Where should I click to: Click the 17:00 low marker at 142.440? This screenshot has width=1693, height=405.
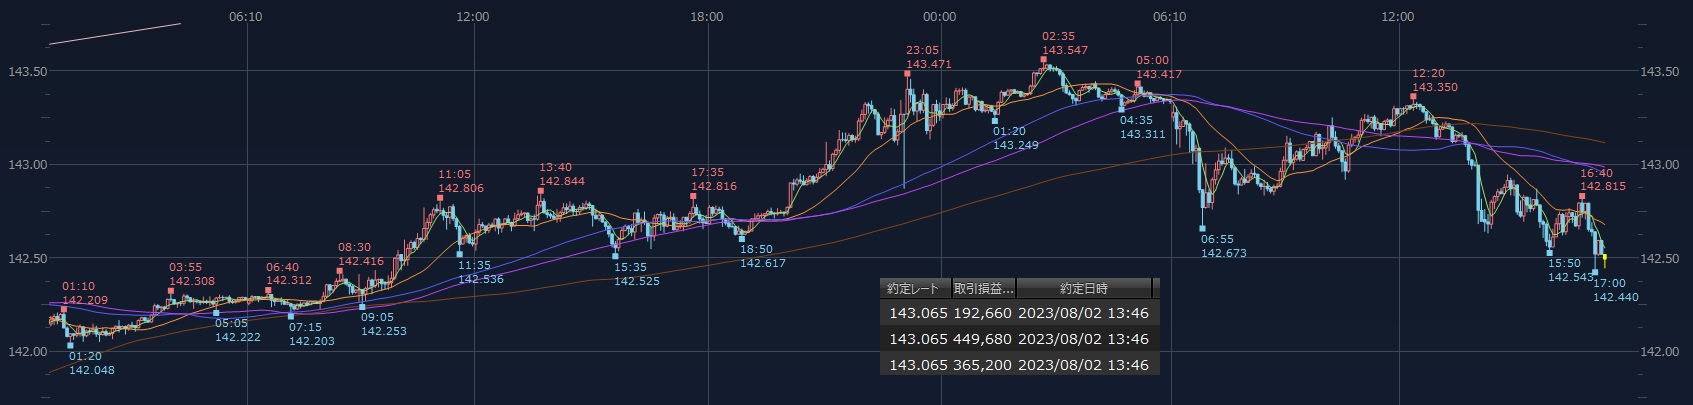(x=1595, y=272)
